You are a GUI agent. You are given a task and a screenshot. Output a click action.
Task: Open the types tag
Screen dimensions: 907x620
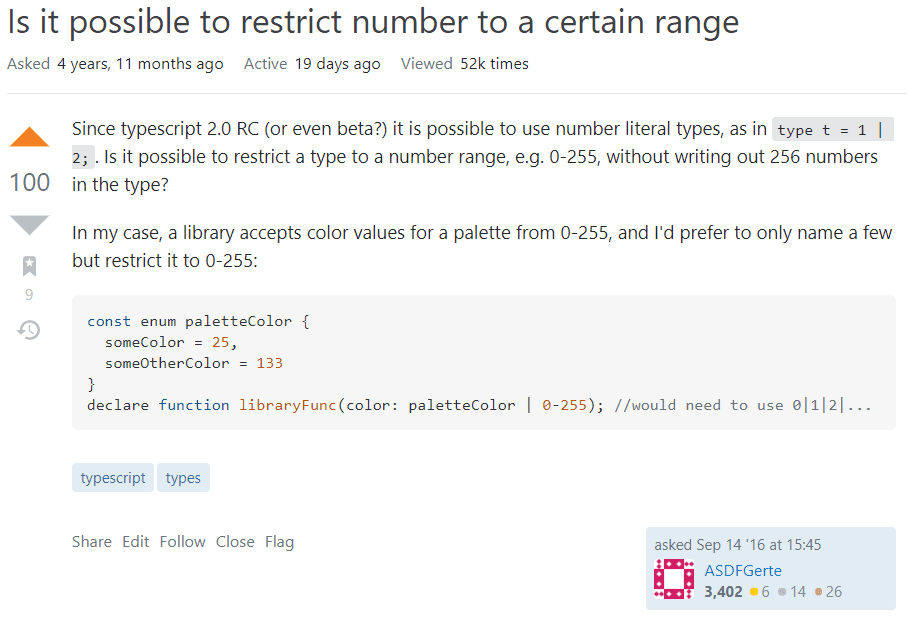183,477
